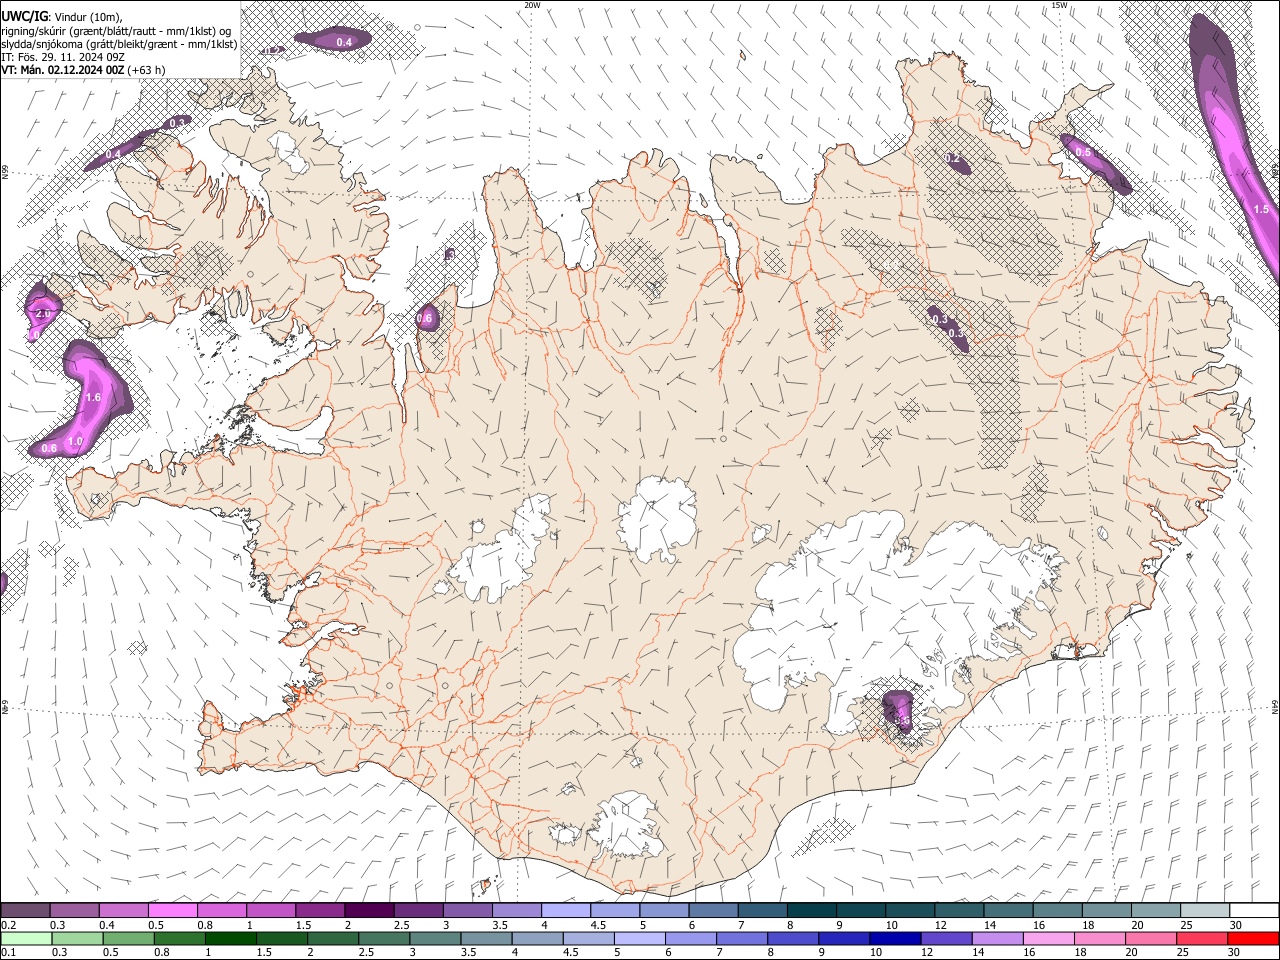Pick the dark purple upper swatch between 2 and 2.5
The image size is (1280, 960).
(369, 910)
